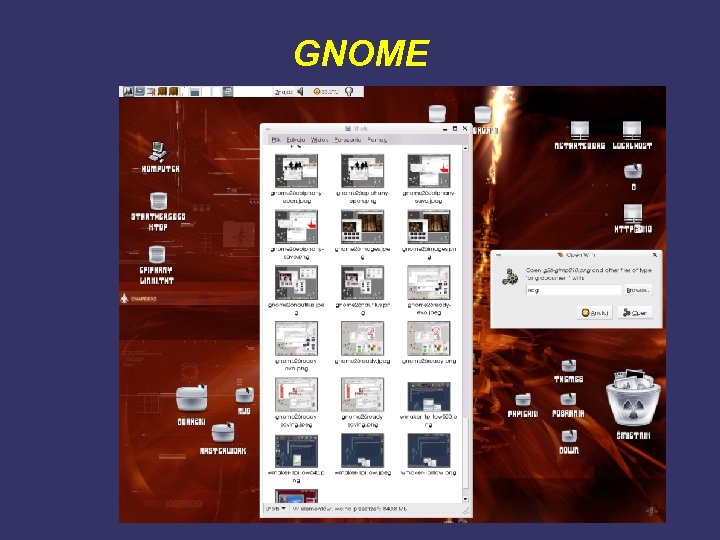
Task: Open the Pomoc menu in the file window
Action: 377,140
